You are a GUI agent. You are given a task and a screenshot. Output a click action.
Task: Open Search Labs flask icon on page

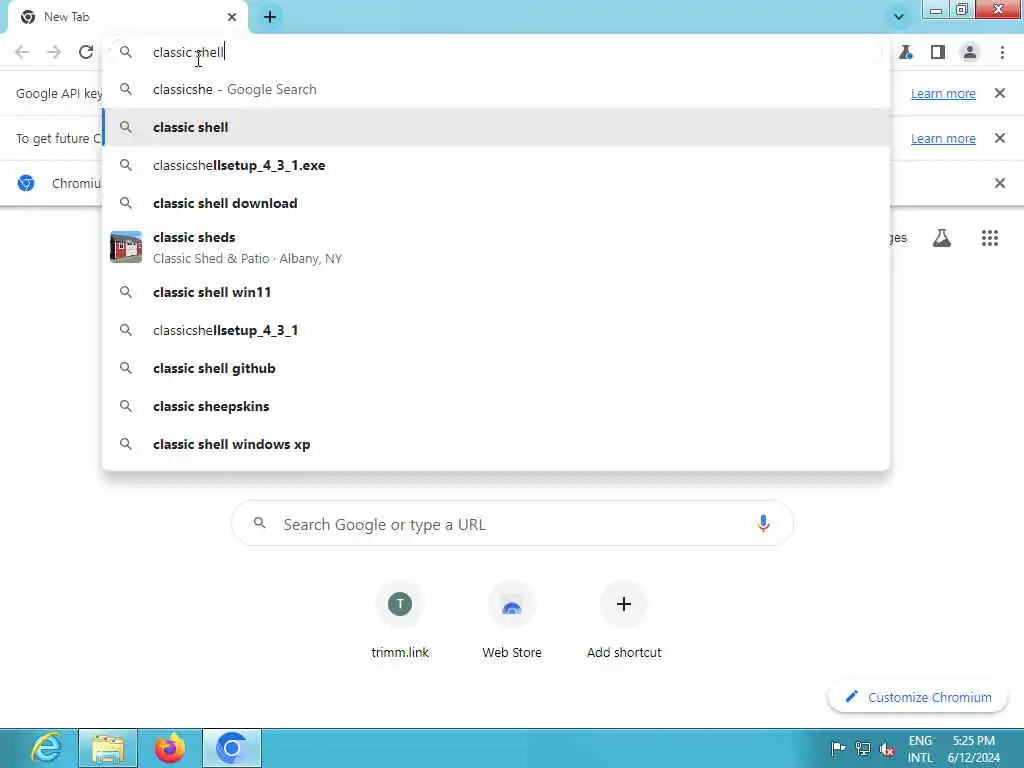[x=942, y=238]
